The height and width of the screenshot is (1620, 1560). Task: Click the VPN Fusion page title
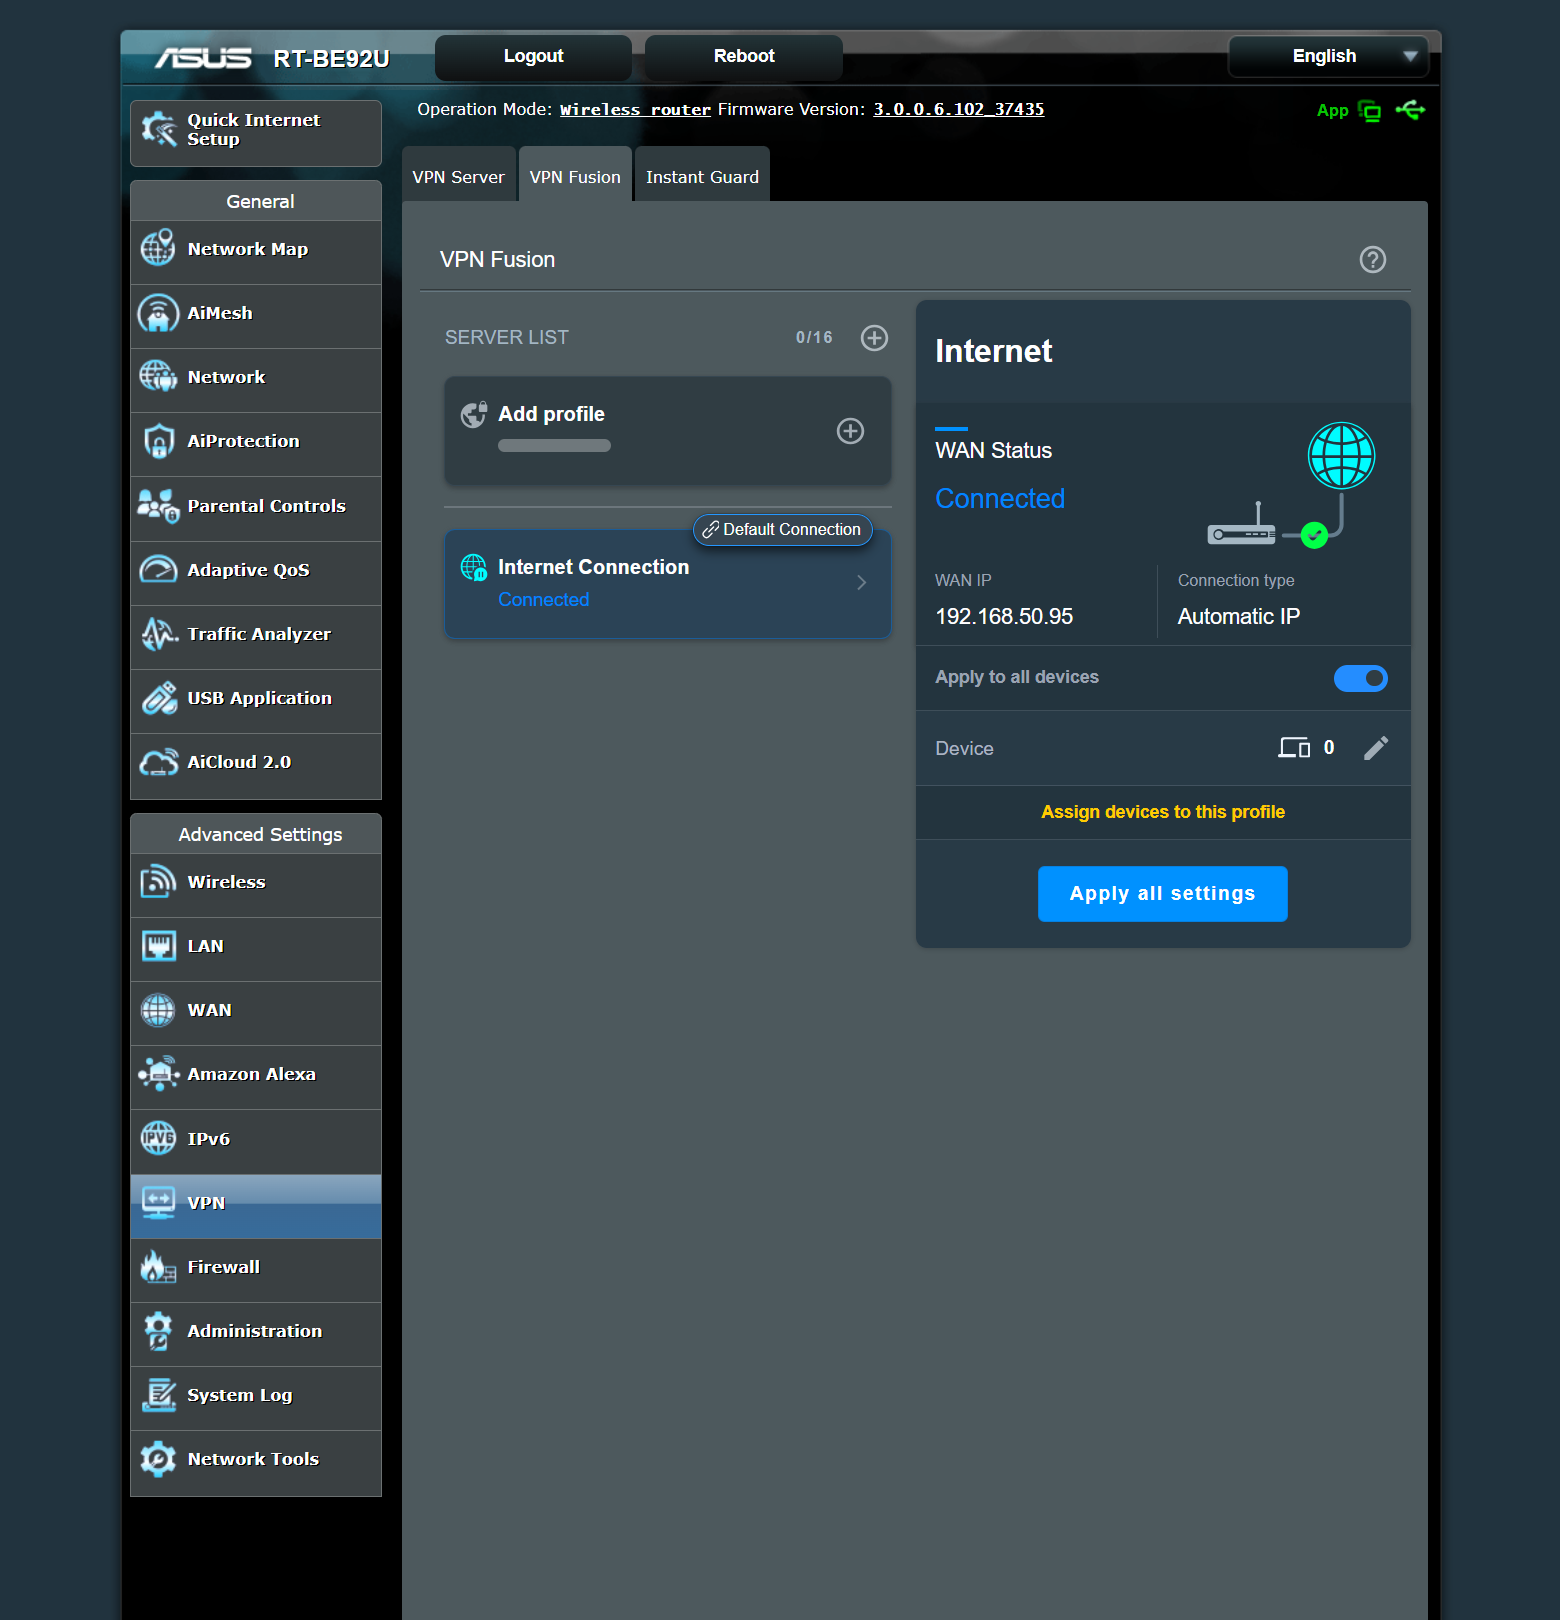(497, 260)
